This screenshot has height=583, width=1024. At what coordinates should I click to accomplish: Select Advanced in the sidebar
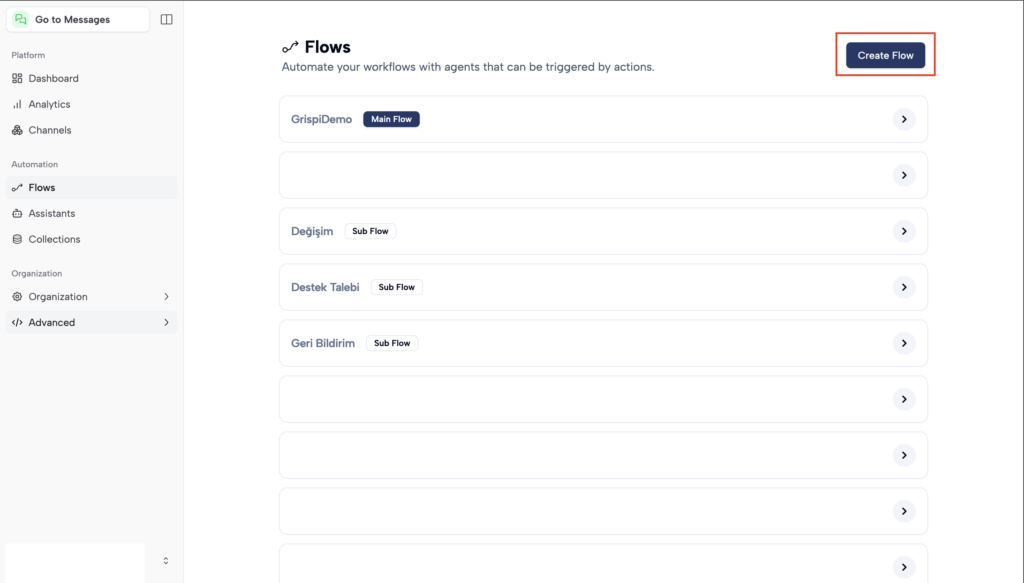point(52,323)
